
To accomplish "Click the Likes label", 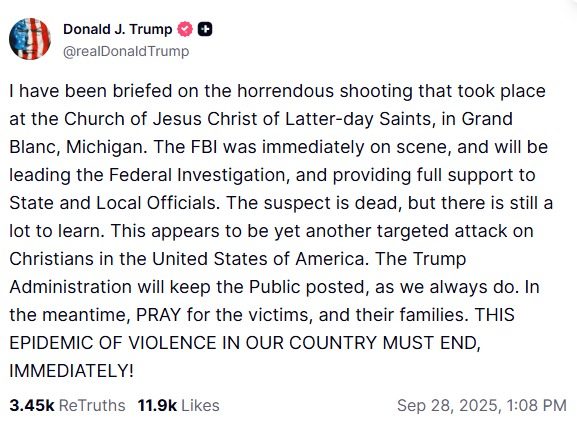I will (x=201, y=406).
